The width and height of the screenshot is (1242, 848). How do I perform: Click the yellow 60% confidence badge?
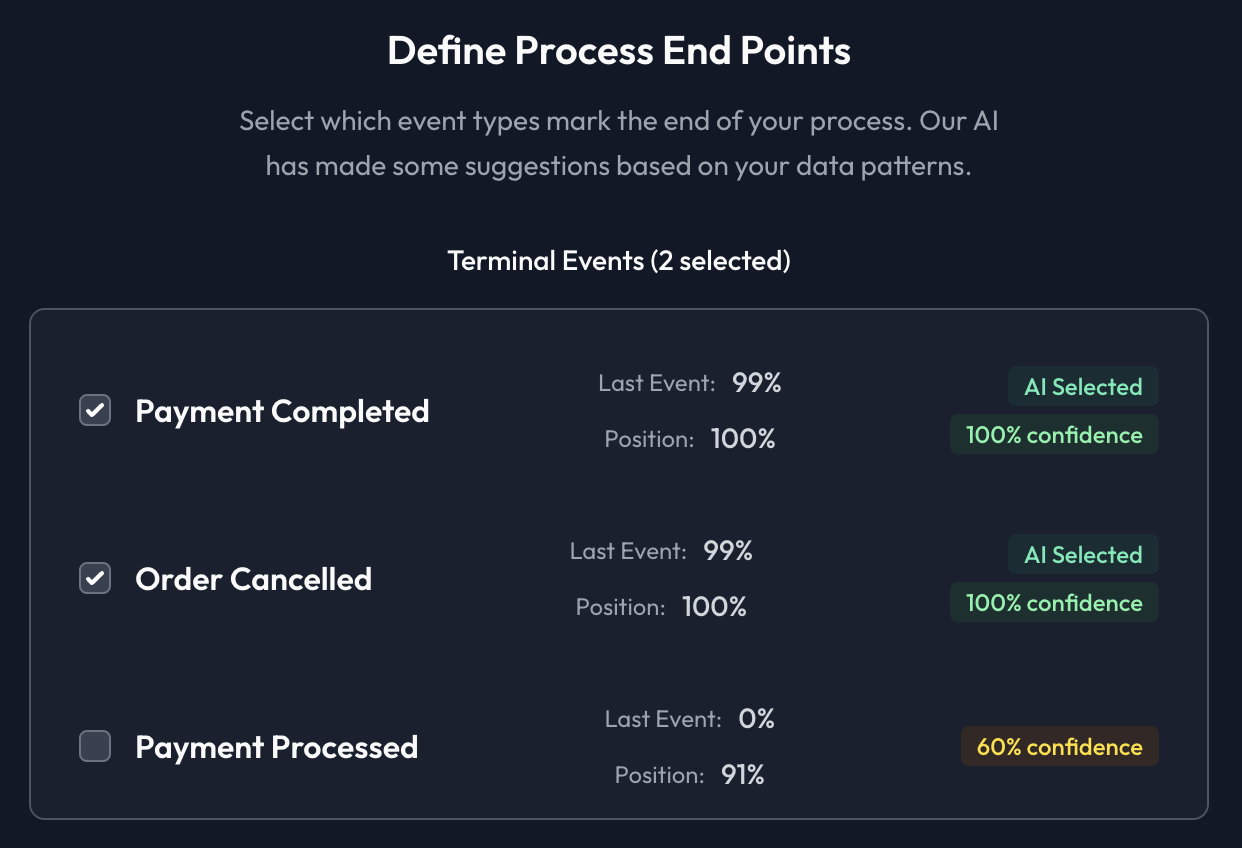pos(1059,747)
